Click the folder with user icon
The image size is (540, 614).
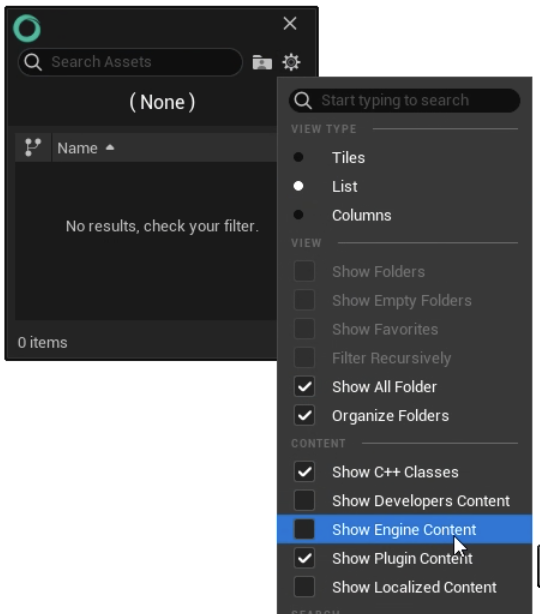pos(262,62)
